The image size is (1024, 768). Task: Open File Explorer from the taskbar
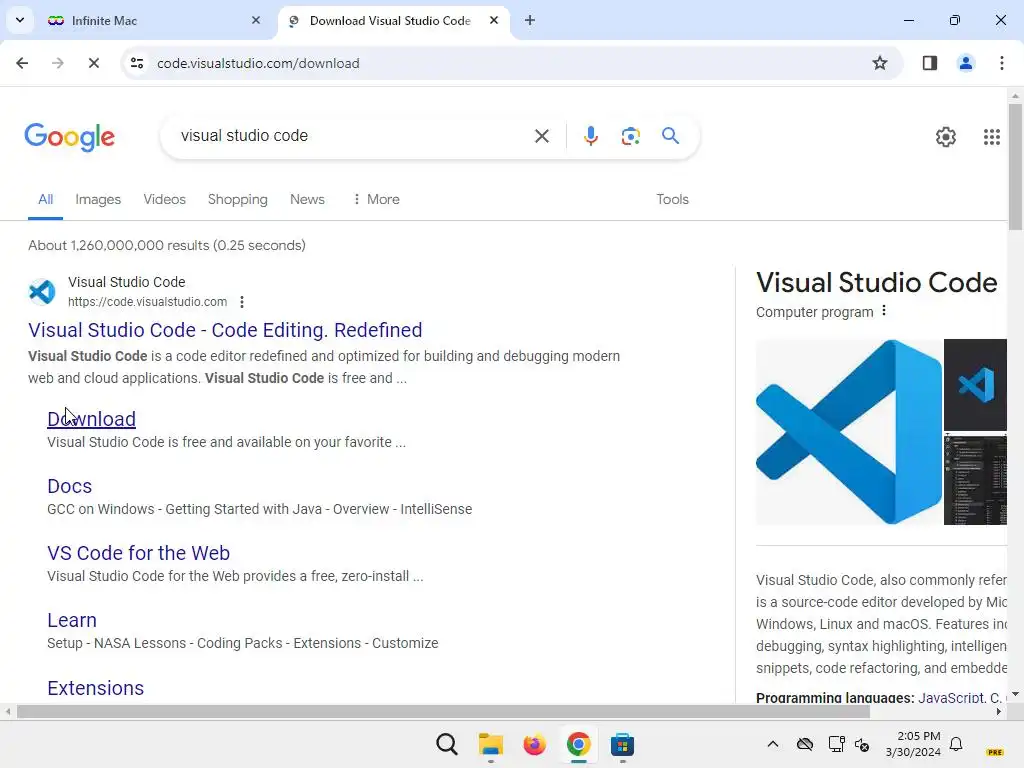click(490, 744)
